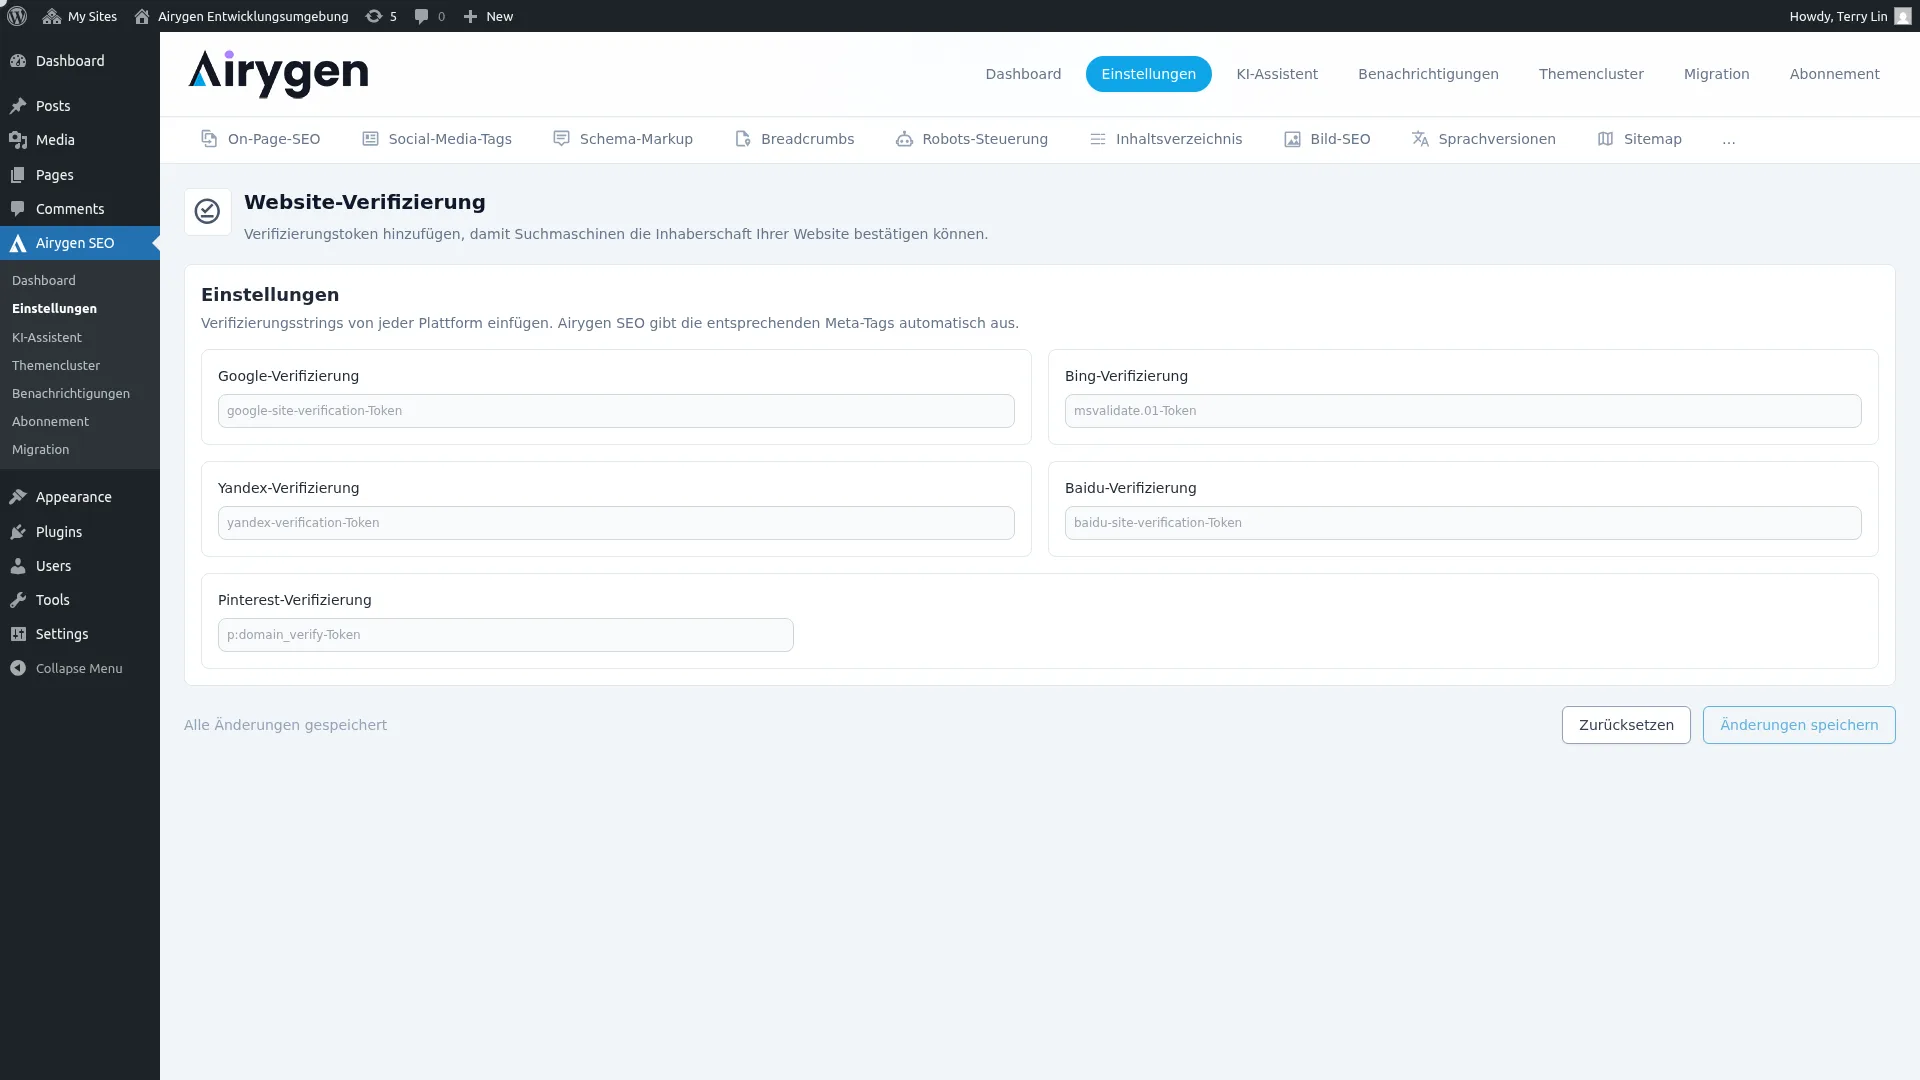
Task: Open Posts in the WordPress sidebar
Action: coord(80,106)
